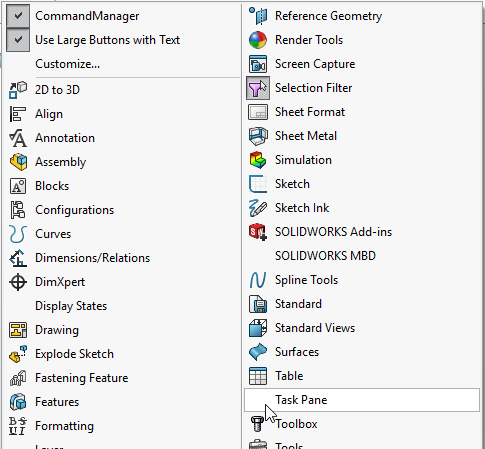Click the Sketch toolbar icon

coord(258,184)
